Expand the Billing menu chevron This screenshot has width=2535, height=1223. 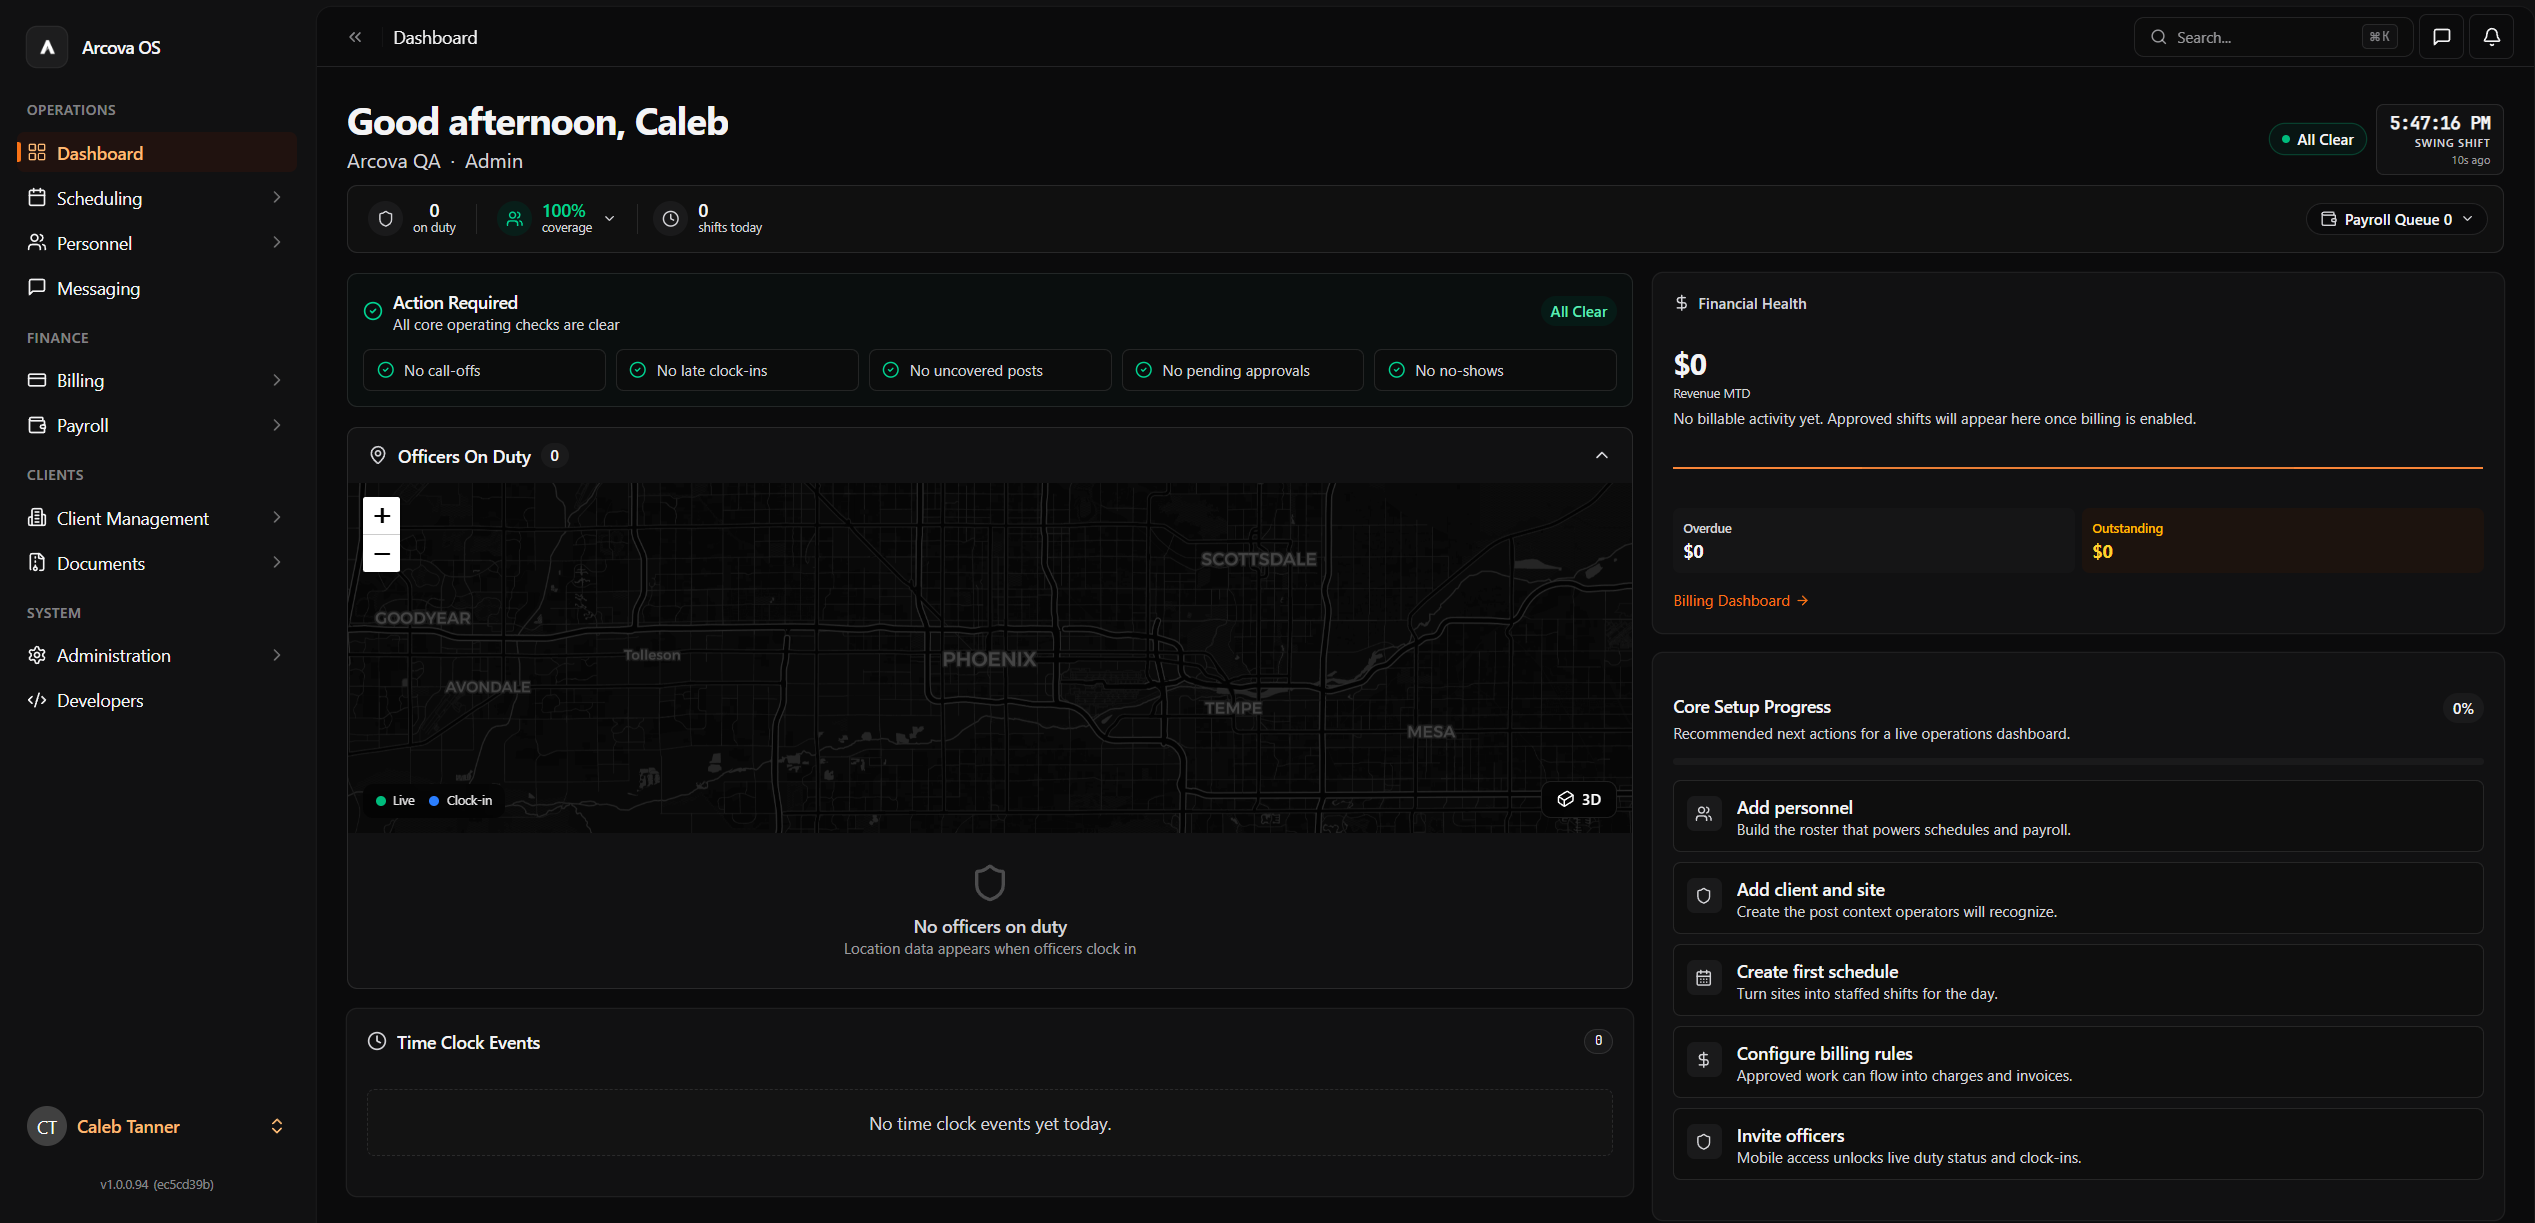[x=277, y=380]
